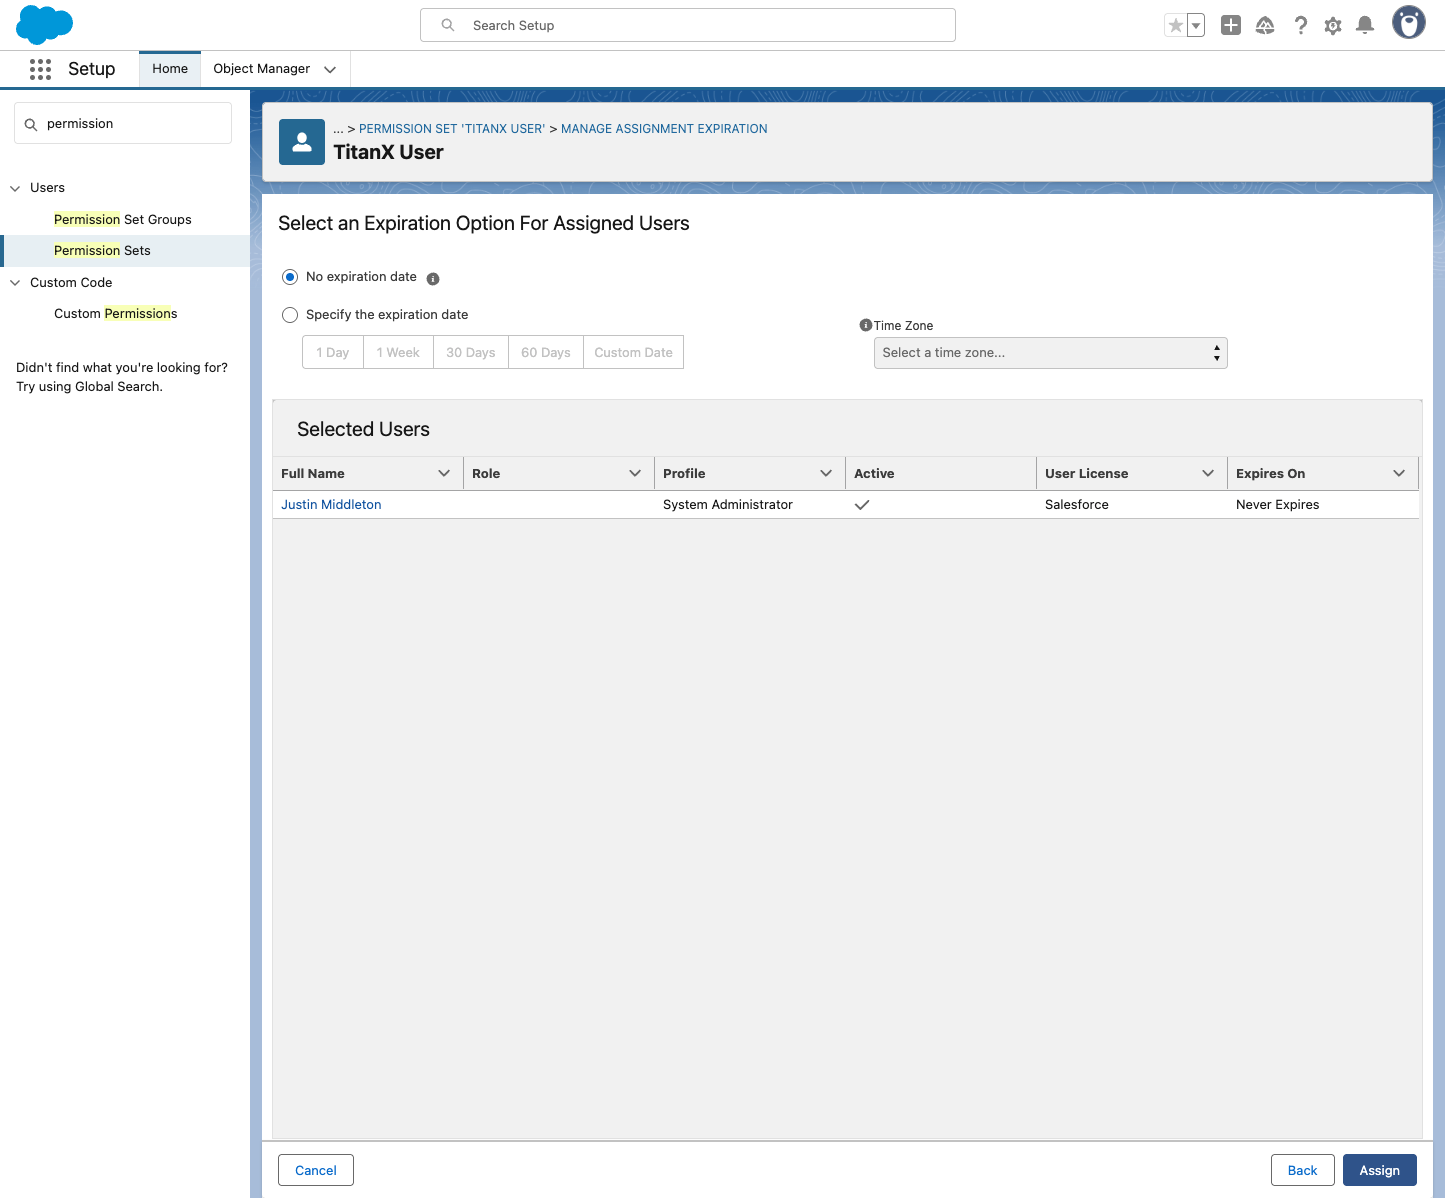
Task: Switch to the Home tab
Action: (x=170, y=69)
